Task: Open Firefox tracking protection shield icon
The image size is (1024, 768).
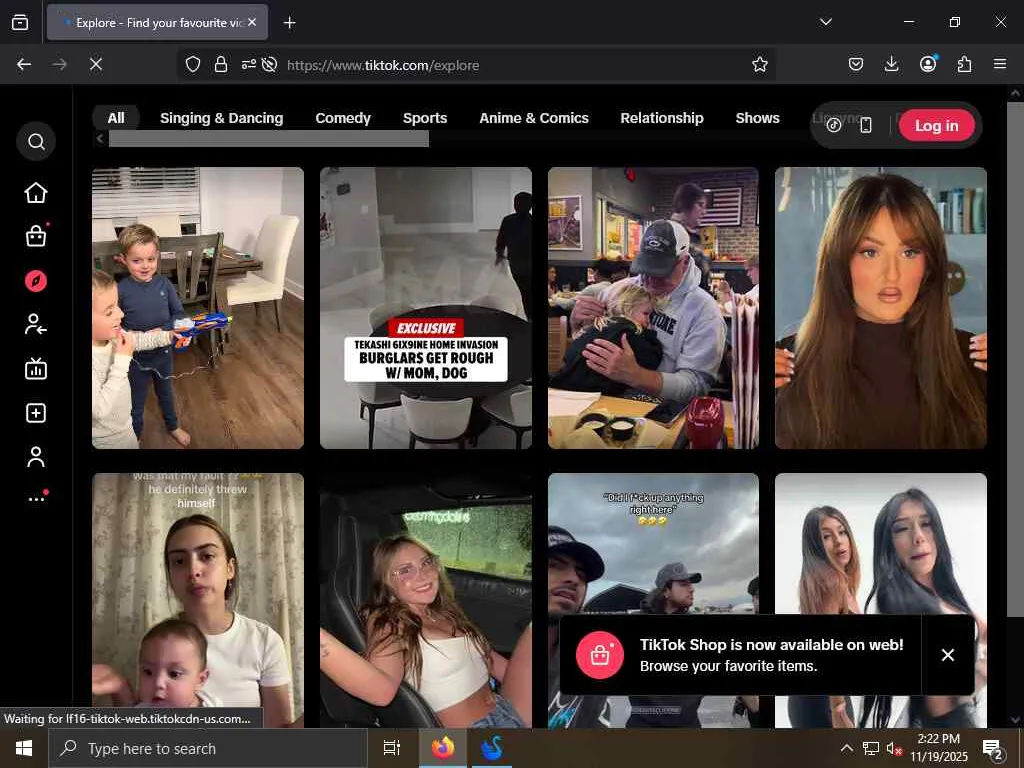Action: (193, 65)
